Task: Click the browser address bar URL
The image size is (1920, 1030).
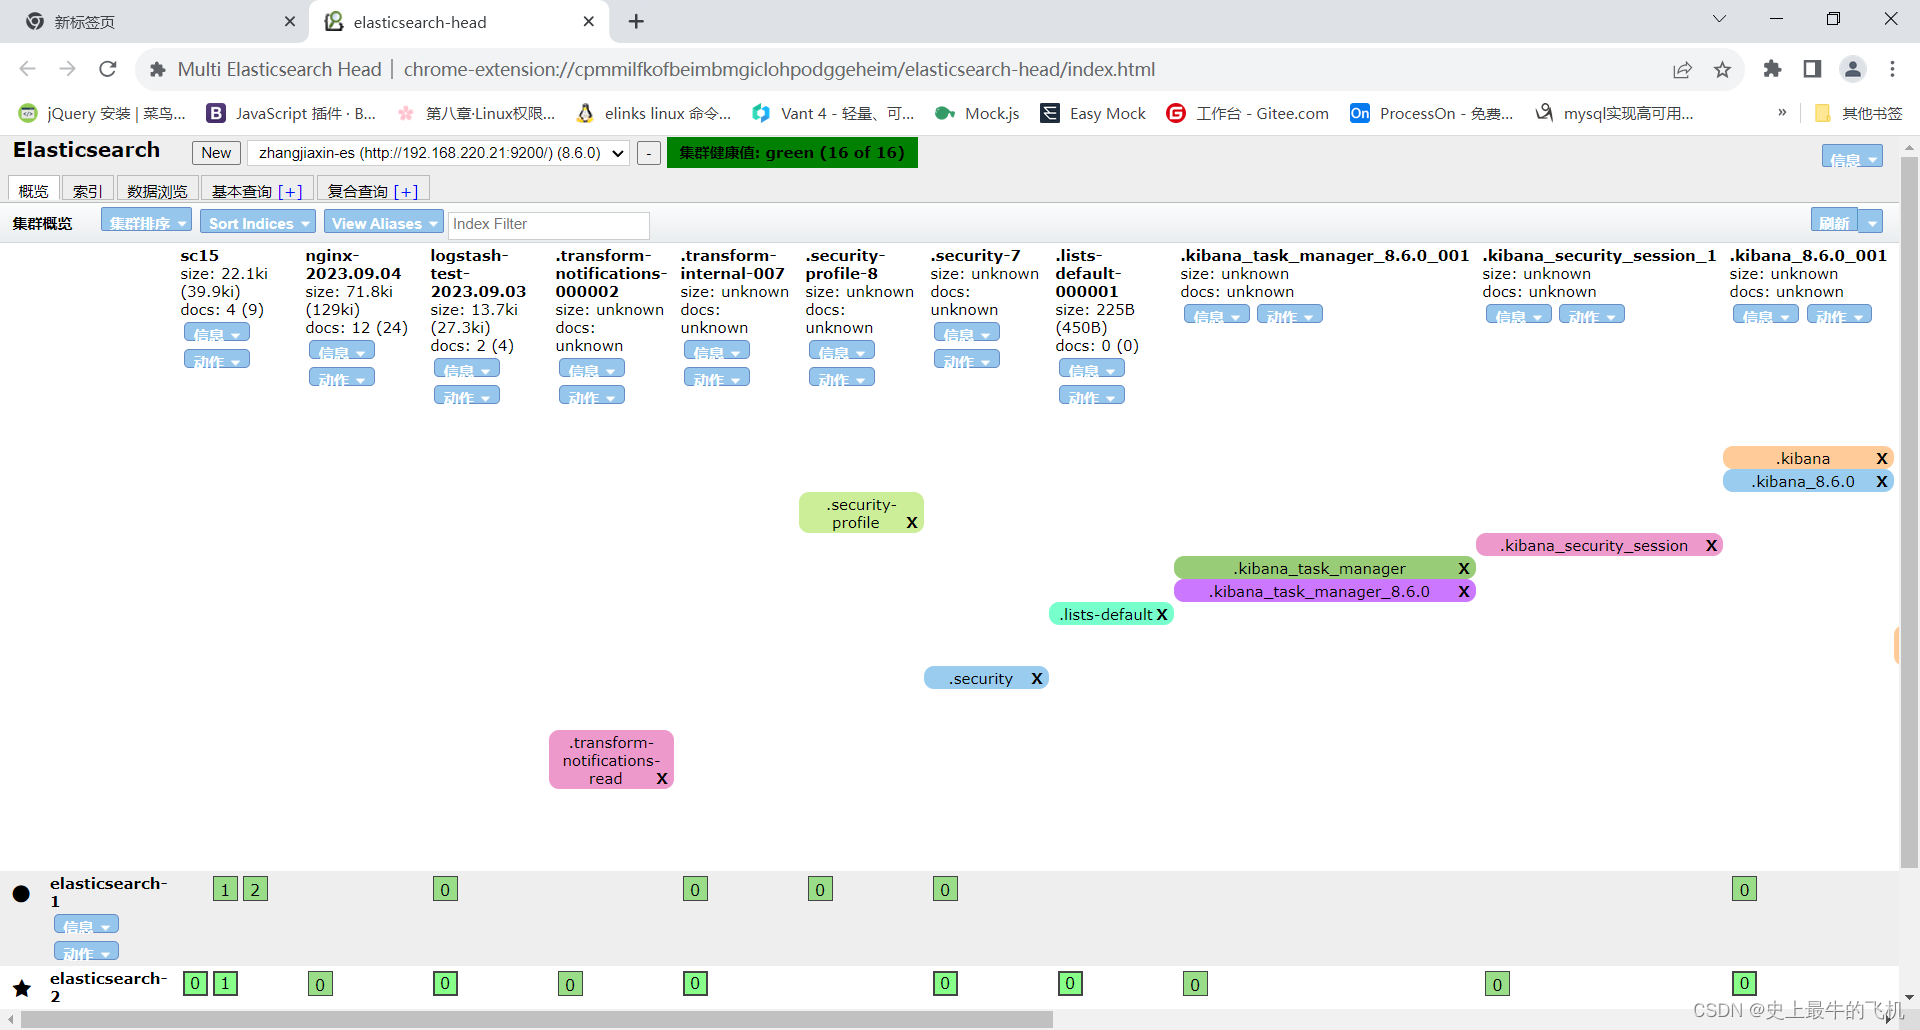Action: click(779, 69)
